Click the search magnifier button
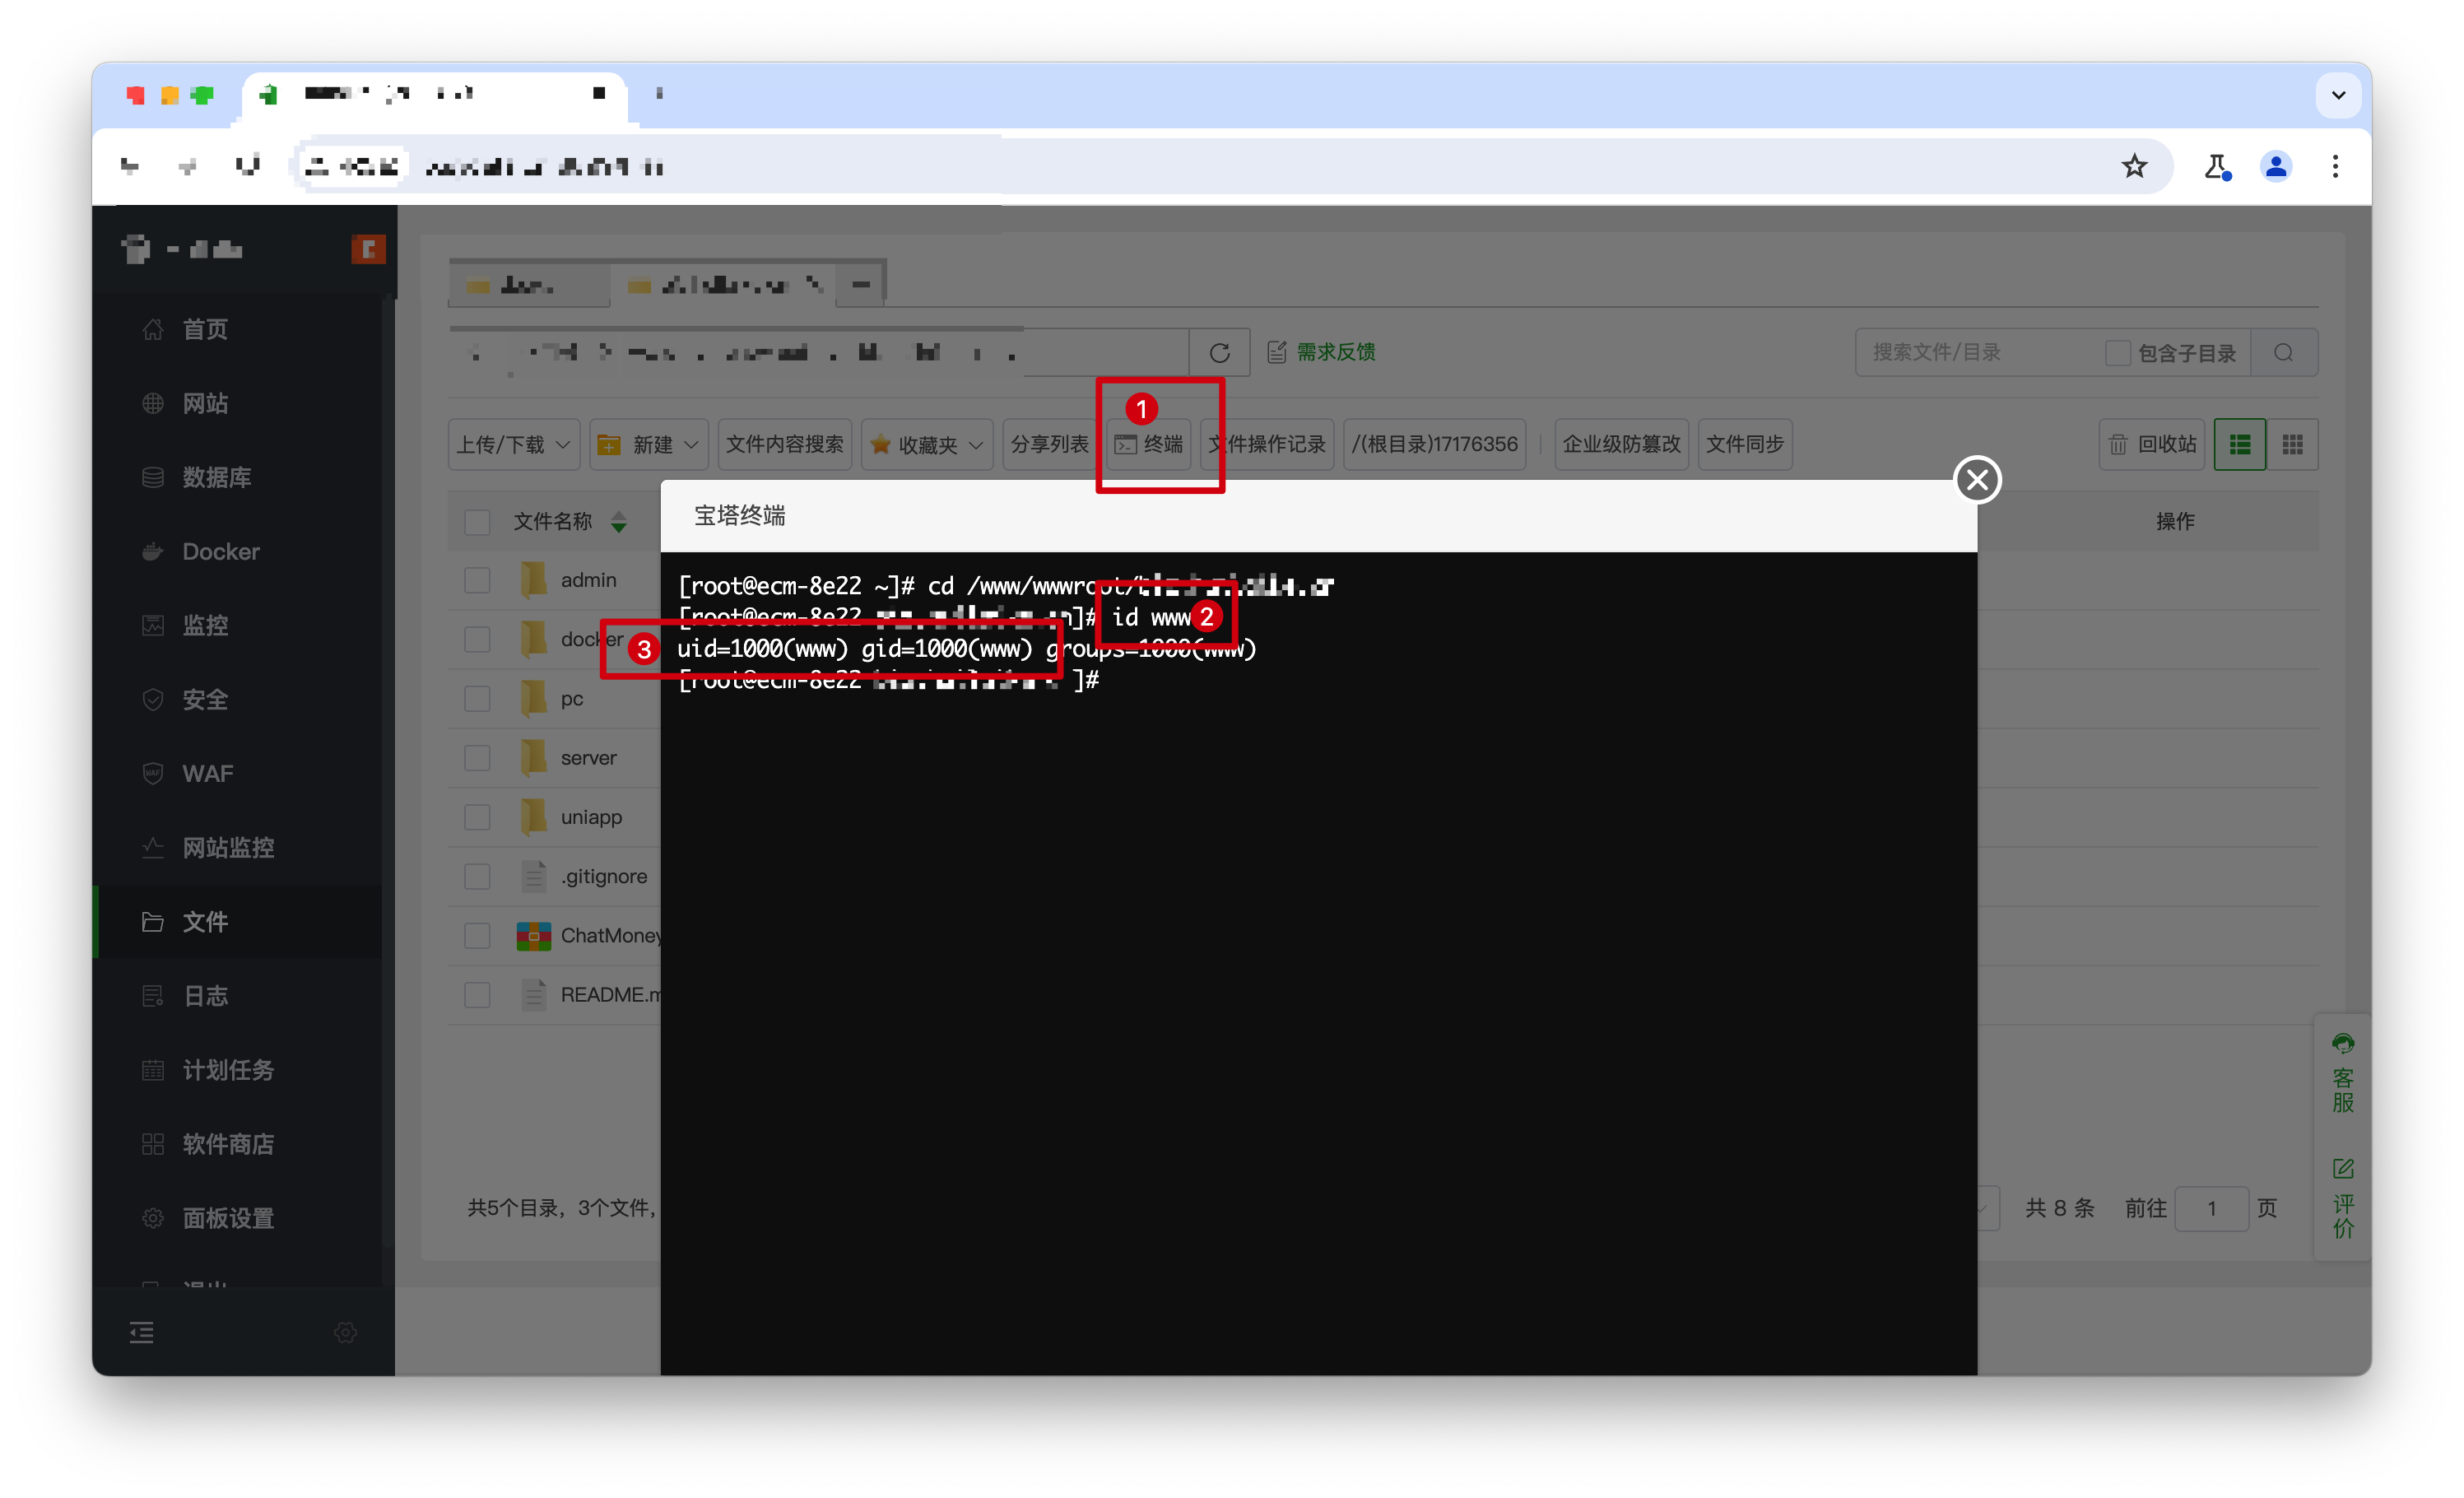The width and height of the screenshot is (2464, 1498). click(x=2283, y=352)
